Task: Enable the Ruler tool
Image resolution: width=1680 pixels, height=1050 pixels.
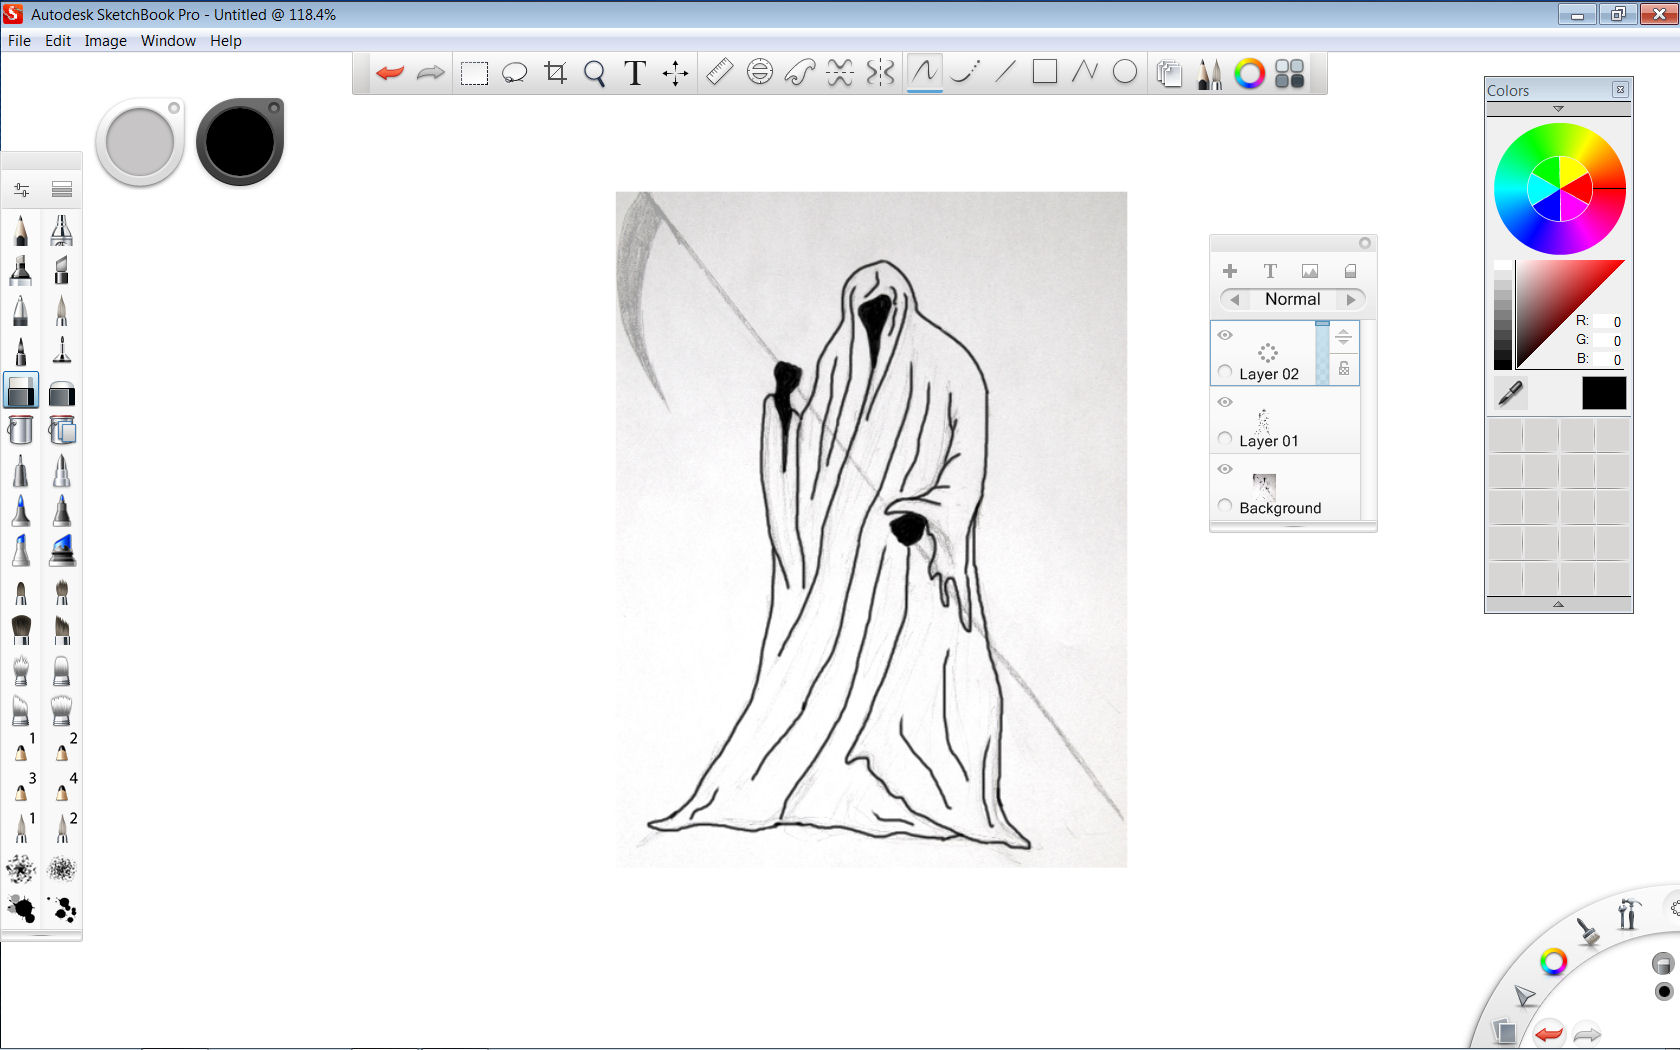Action: pos(719,72)
